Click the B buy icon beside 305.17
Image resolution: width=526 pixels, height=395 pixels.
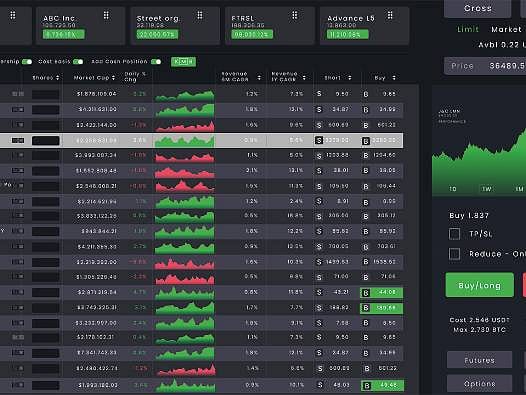pos(366,216)
